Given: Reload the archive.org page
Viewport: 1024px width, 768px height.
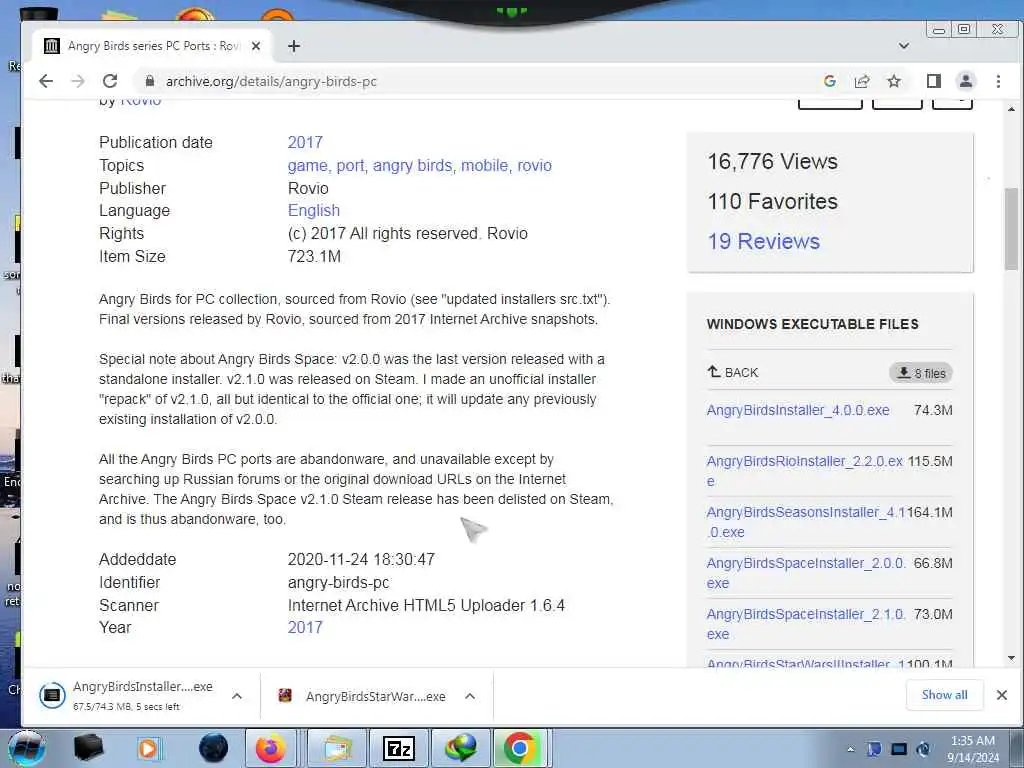Looking at the screenshot, I should pyautogui.click(x=110, y=81).
